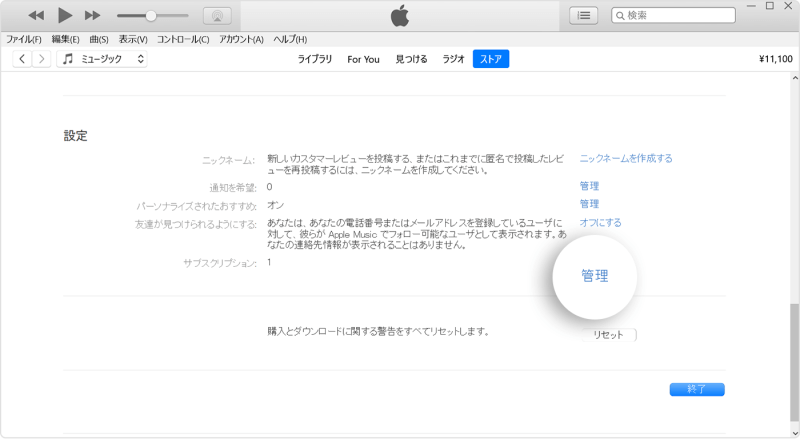The image size is (800, 439).
Task: Switch to the ラジオ tab
Action: 454,59
